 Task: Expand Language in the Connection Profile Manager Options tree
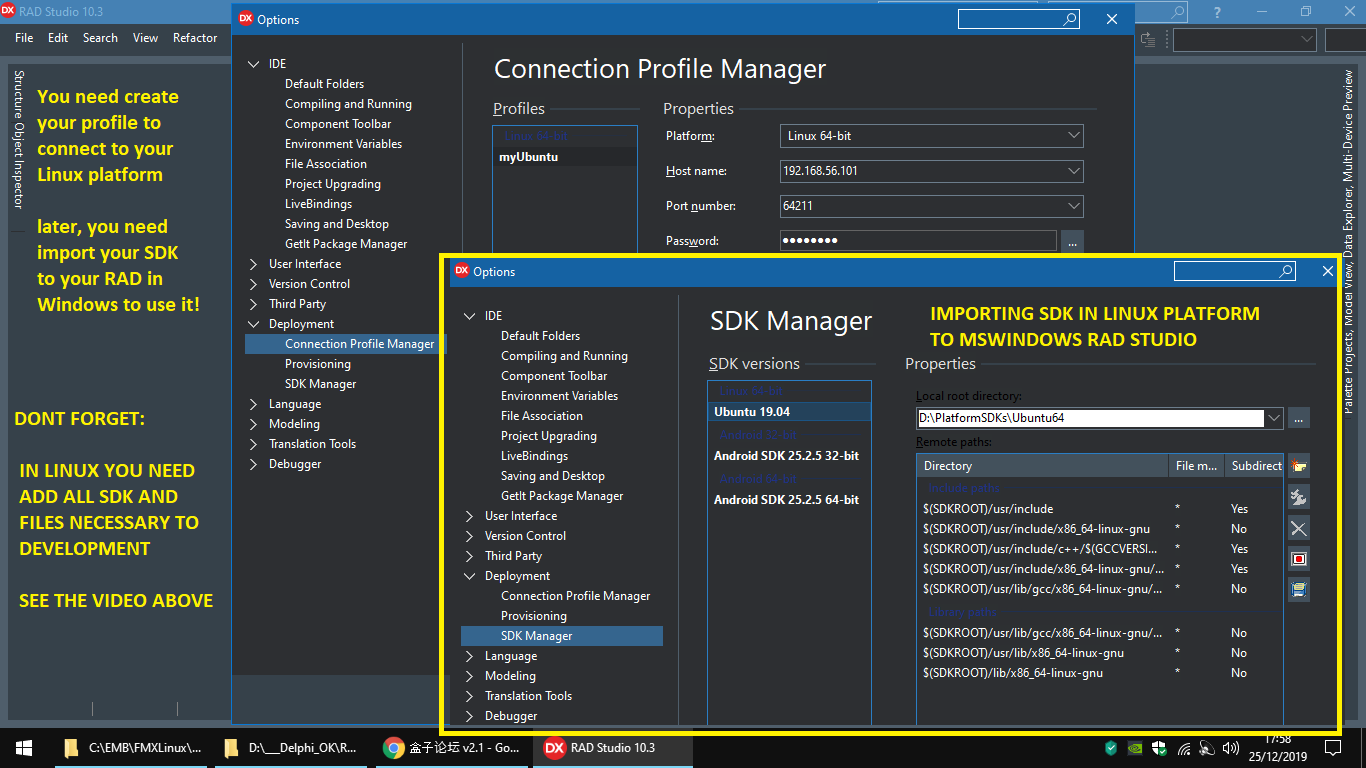coord(254,404)
